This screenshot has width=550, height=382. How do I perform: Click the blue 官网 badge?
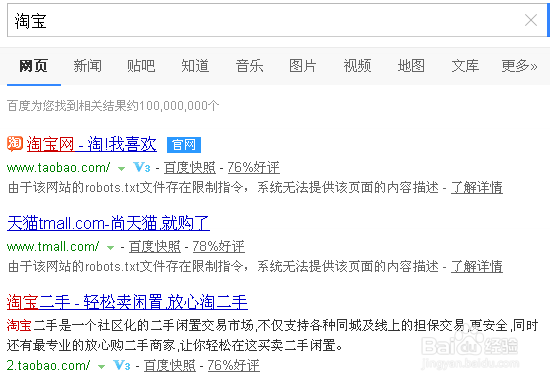pyautogui.click(x=184, y=145)
